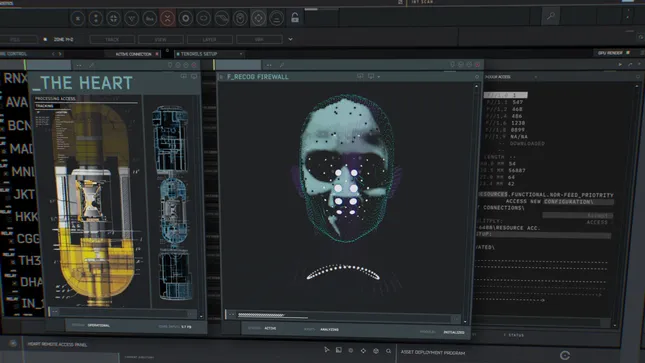Select the wave curve tool icon
This screenshot has width=645, height=363.
pos(222,18)
